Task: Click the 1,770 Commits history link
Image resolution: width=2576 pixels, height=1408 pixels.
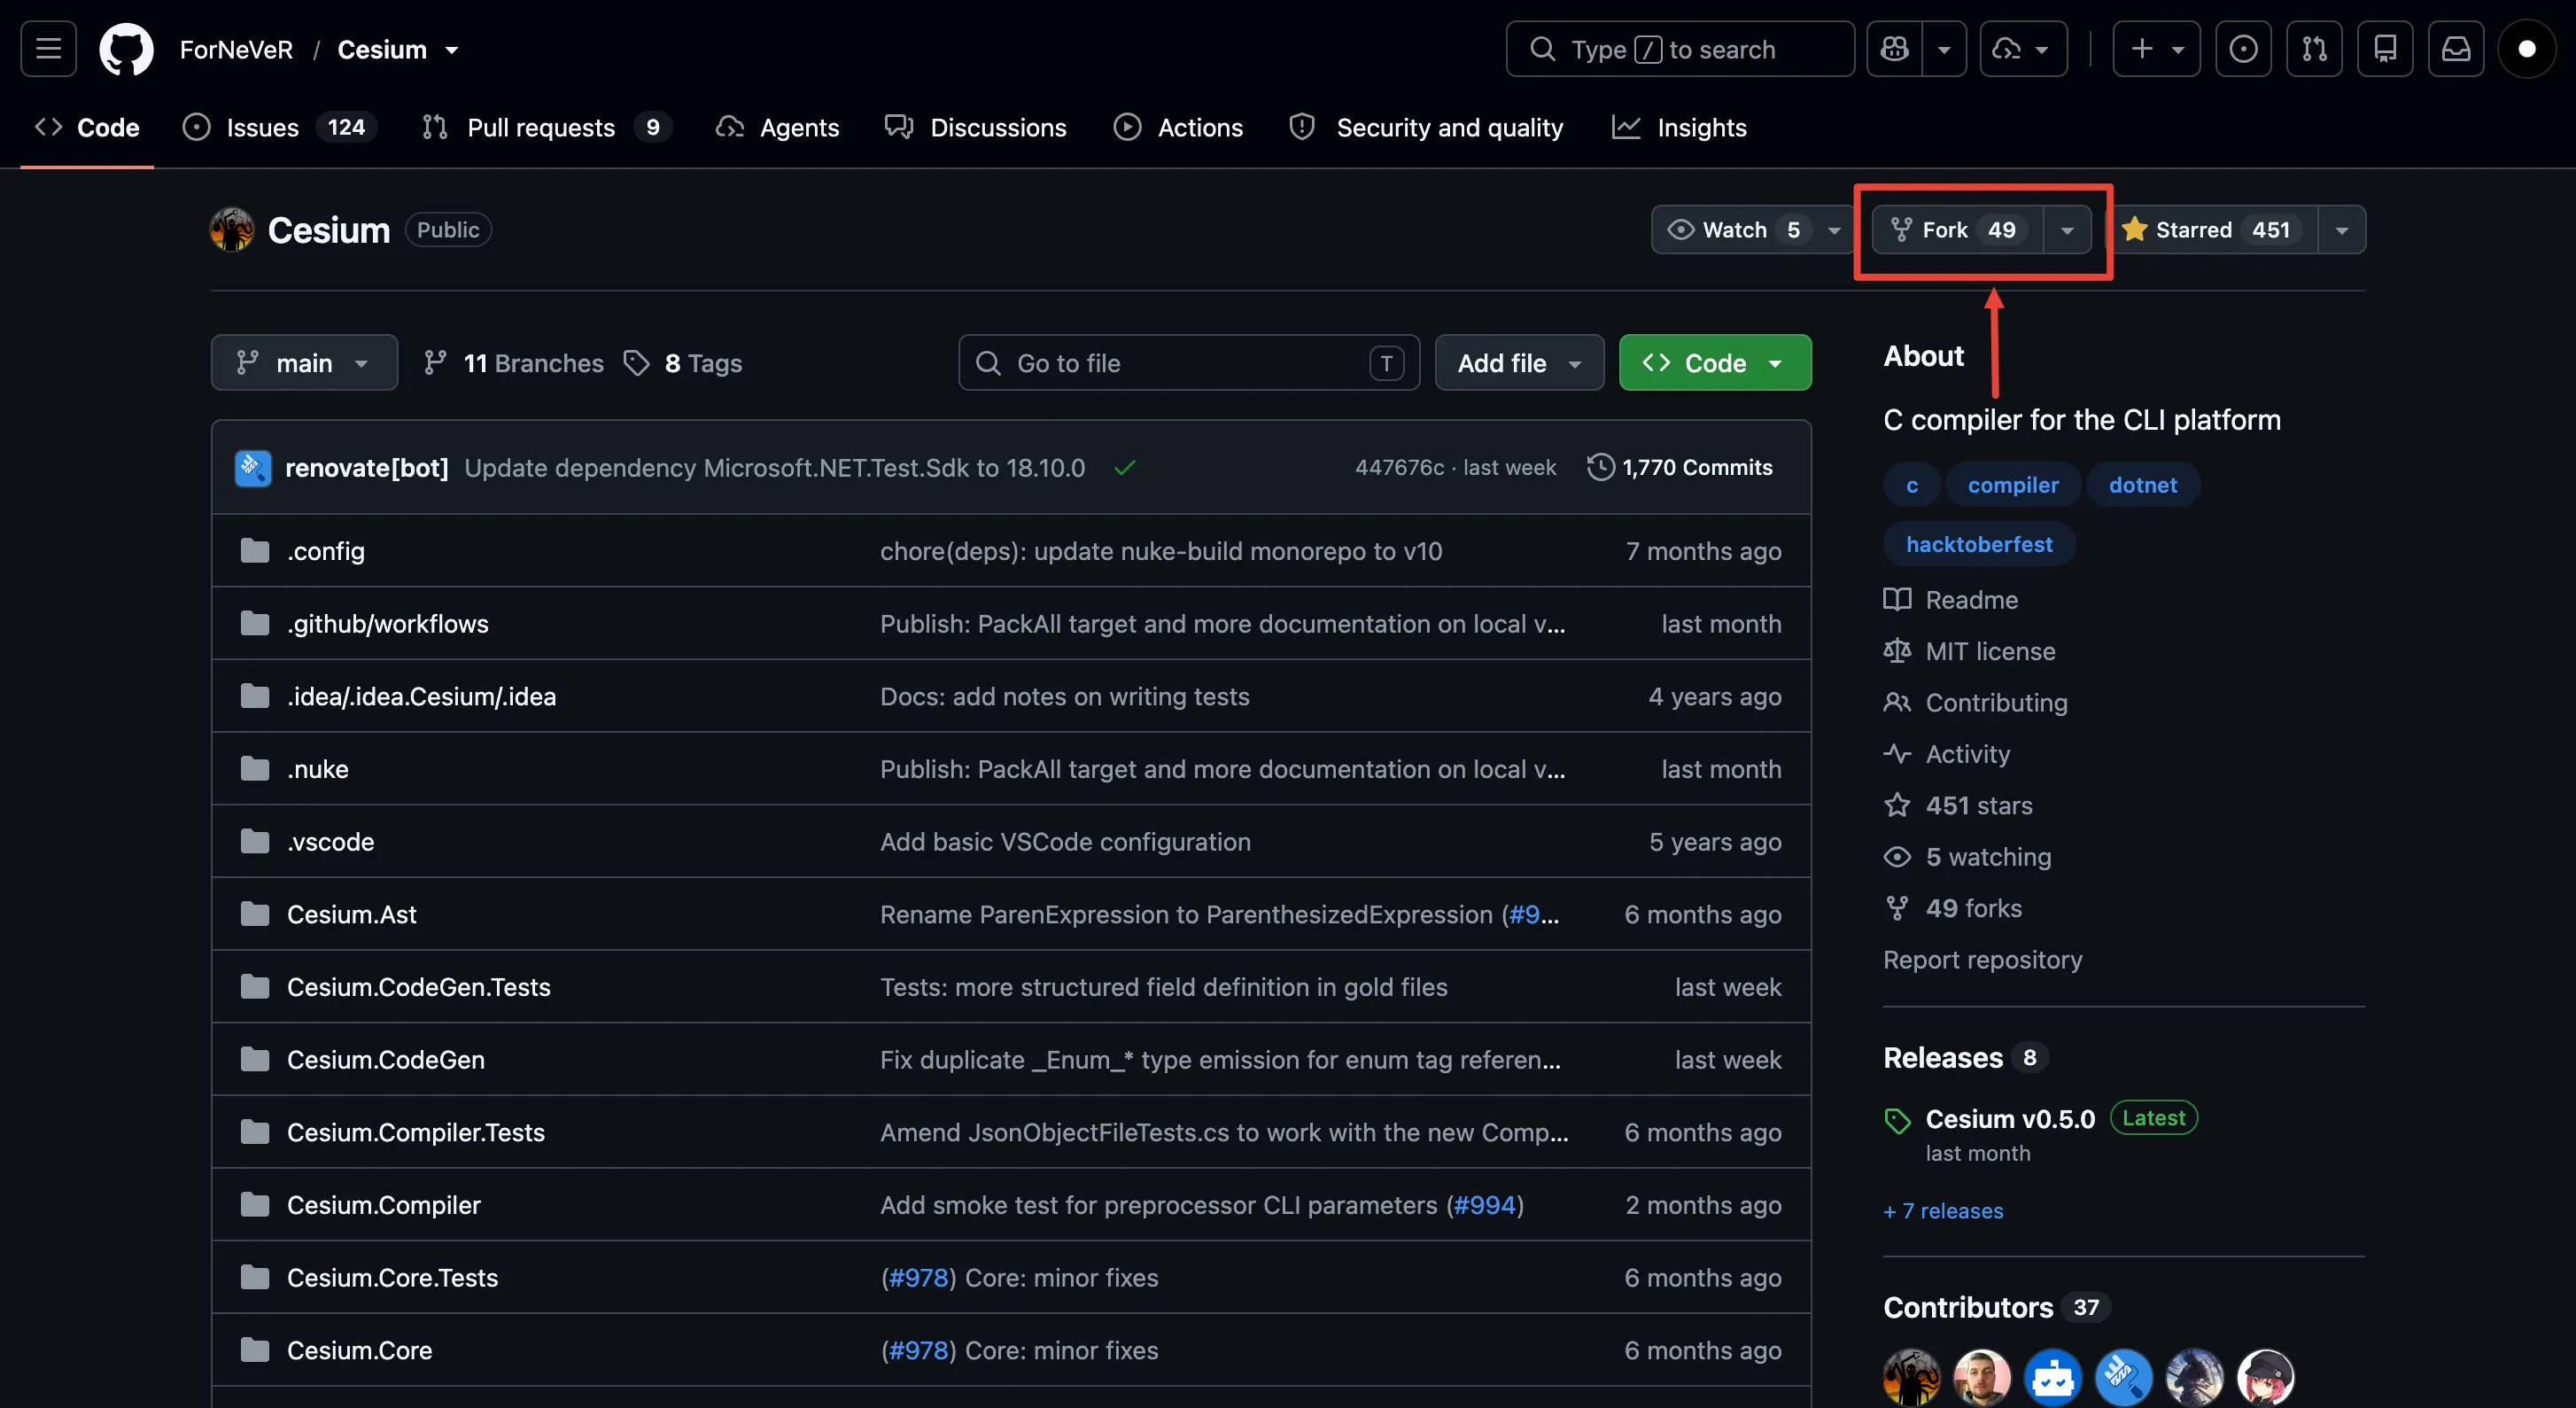Action: [x=1680, y=468]
